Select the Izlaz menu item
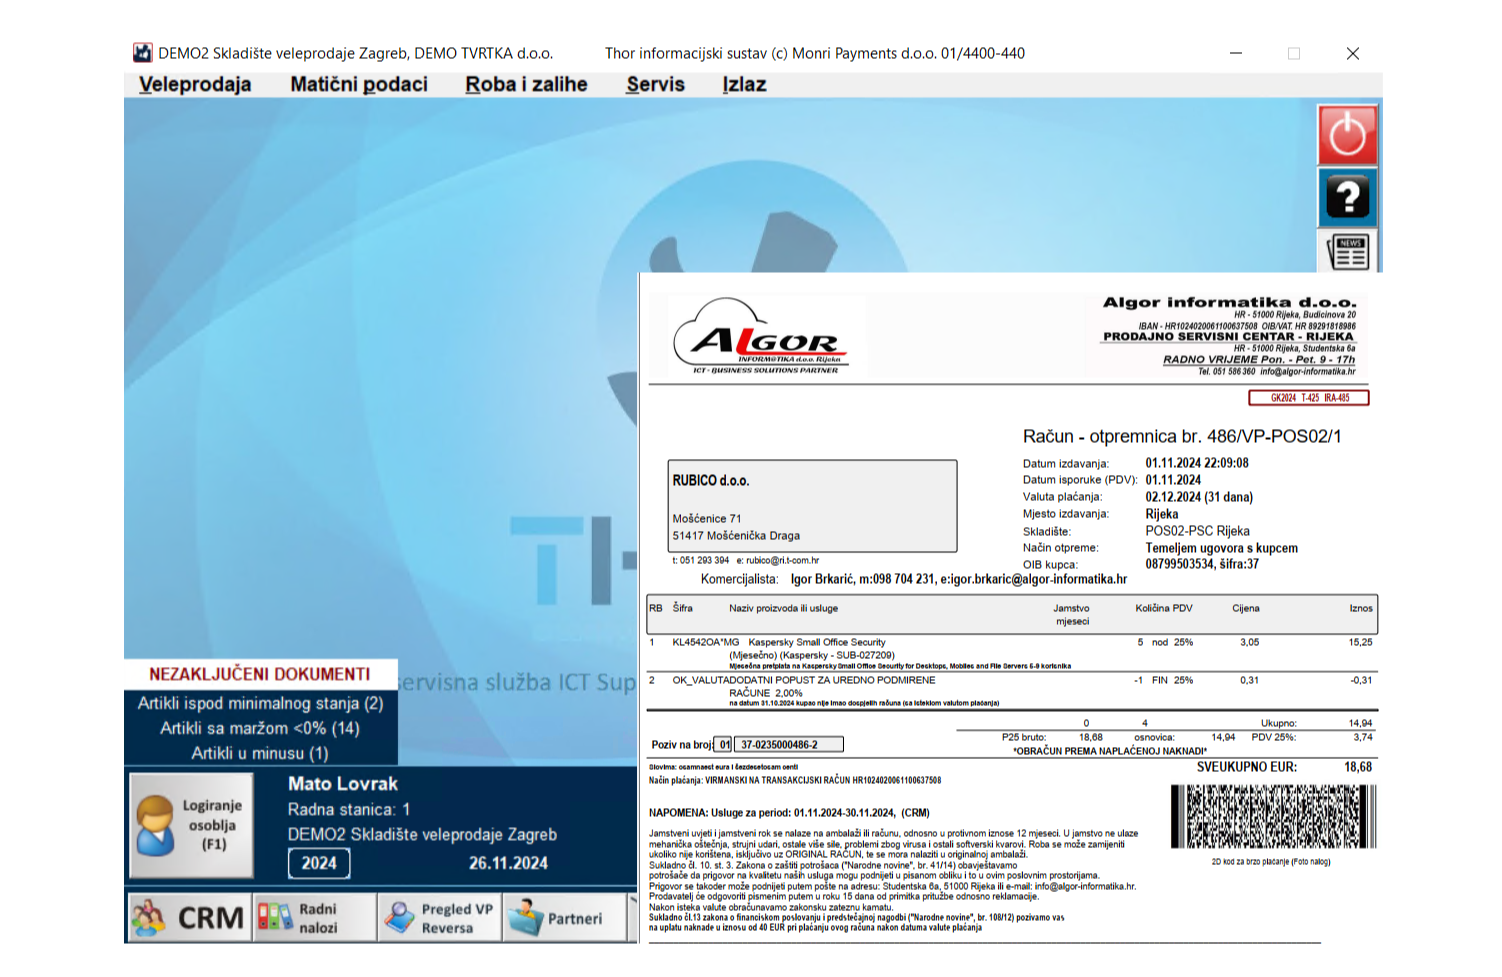This screenshot has width=1502, height=977. [x=744, y=84]
